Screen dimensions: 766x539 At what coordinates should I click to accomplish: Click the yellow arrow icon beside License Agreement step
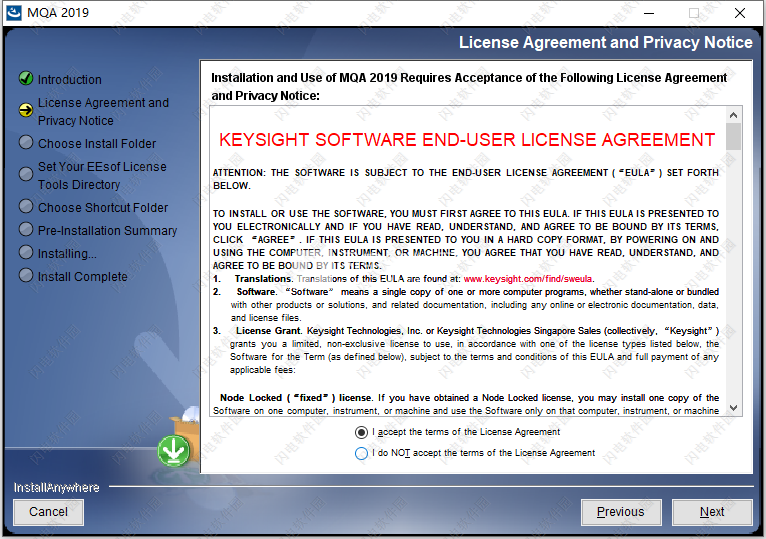[26, 110]
